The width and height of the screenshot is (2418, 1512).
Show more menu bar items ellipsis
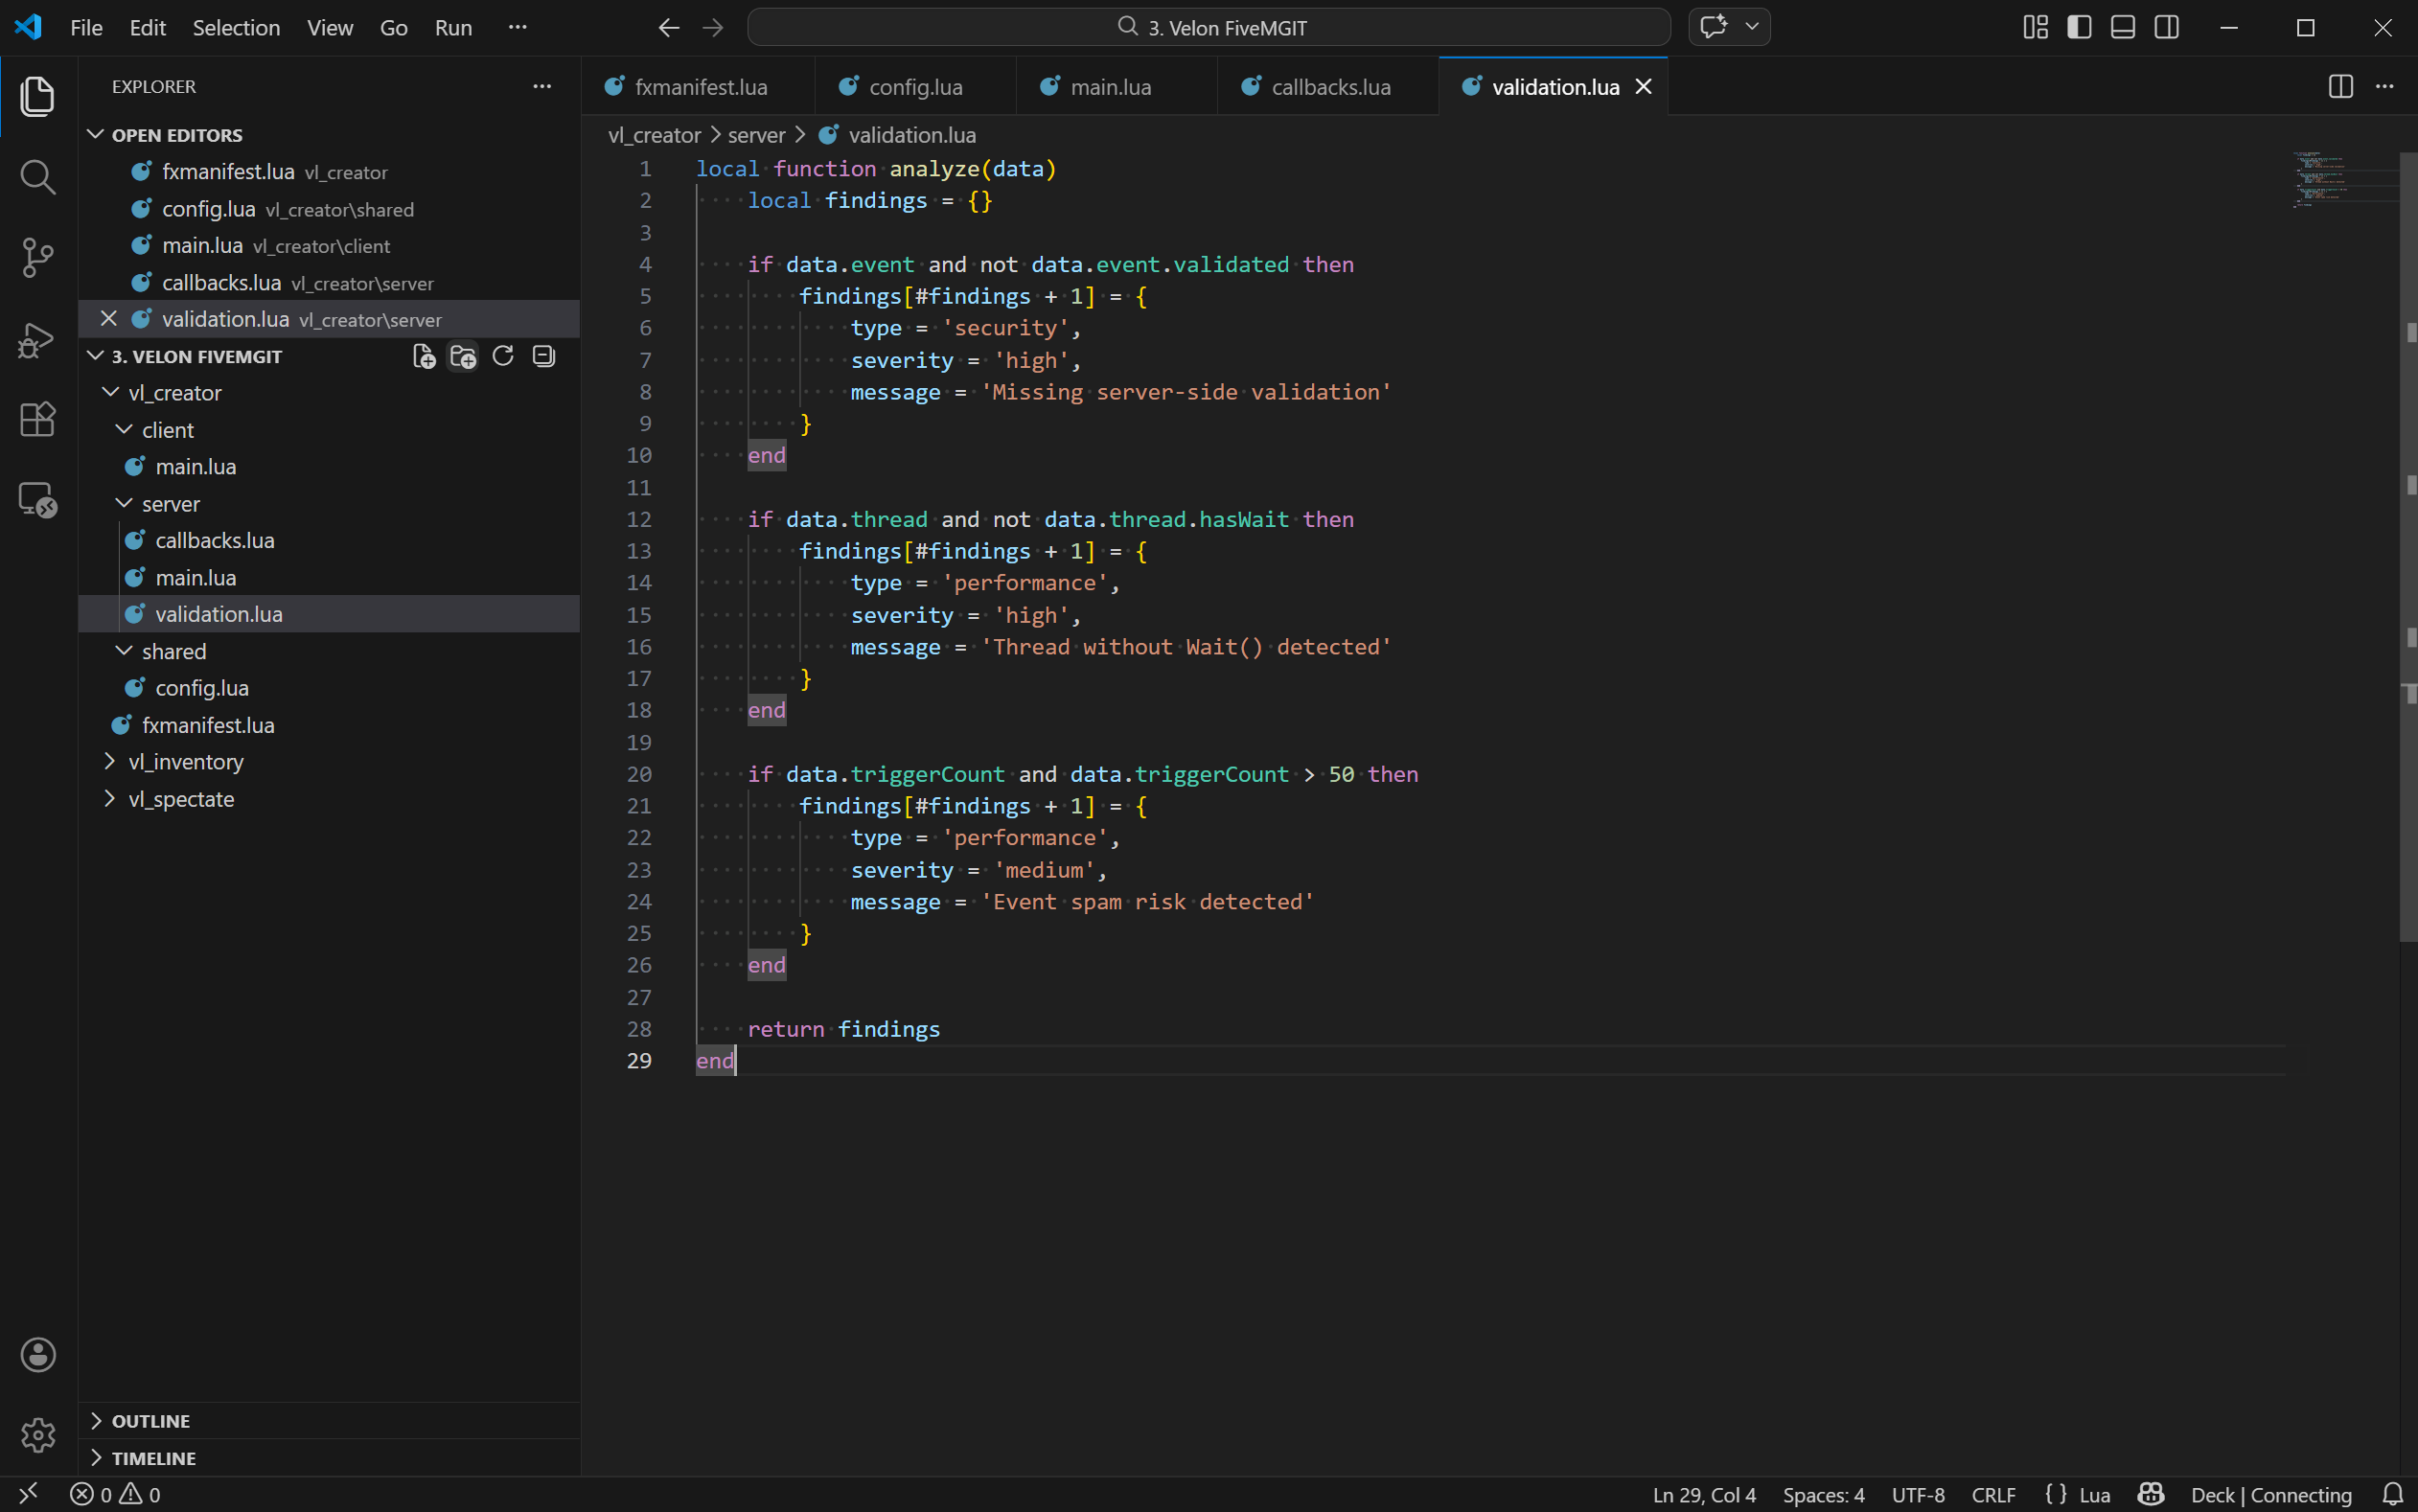[517, 28]
